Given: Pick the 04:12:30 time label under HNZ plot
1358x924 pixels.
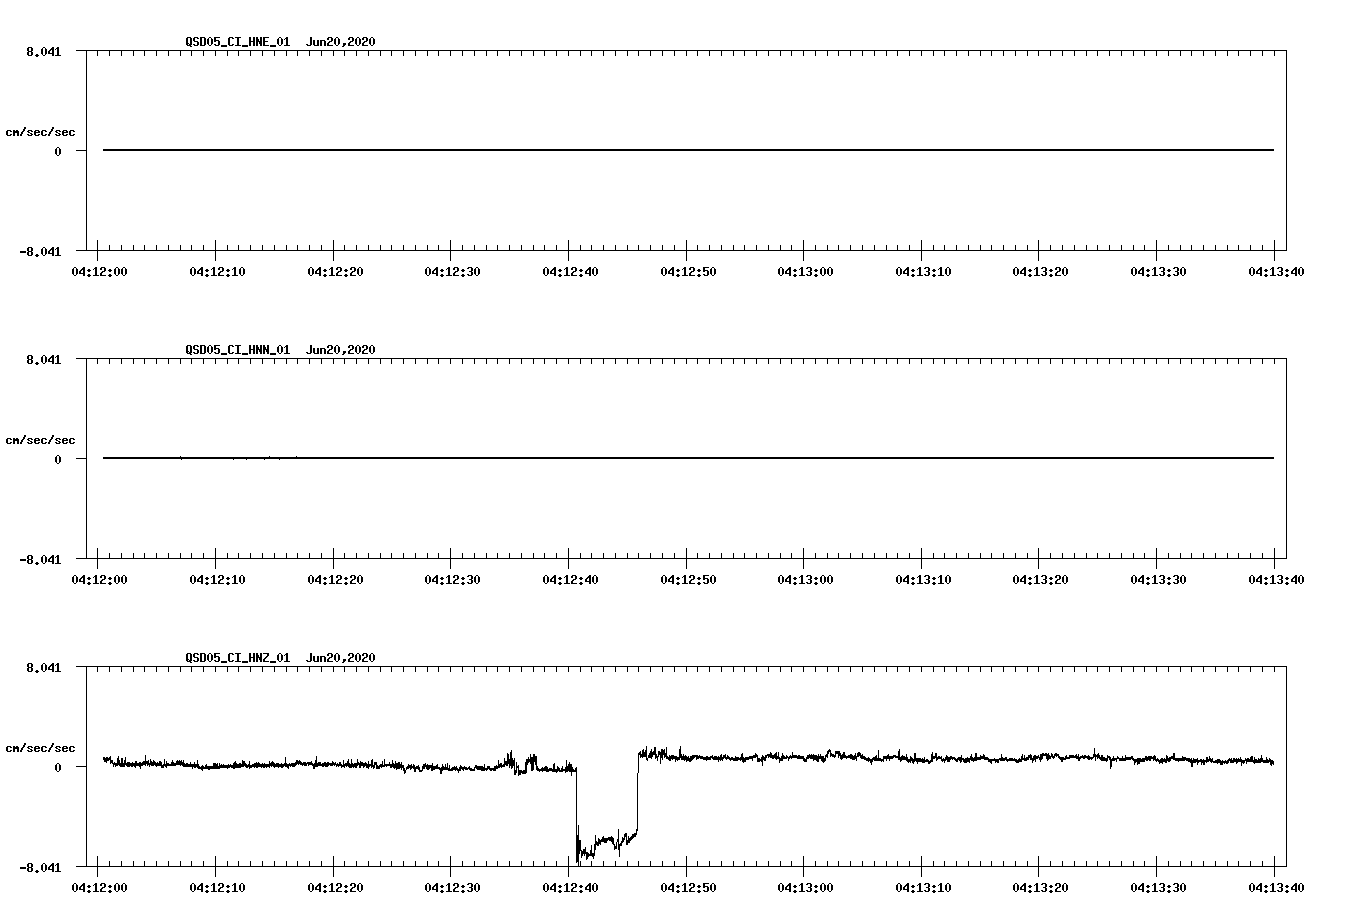Looking at the screenshot, I should (451, 887).
